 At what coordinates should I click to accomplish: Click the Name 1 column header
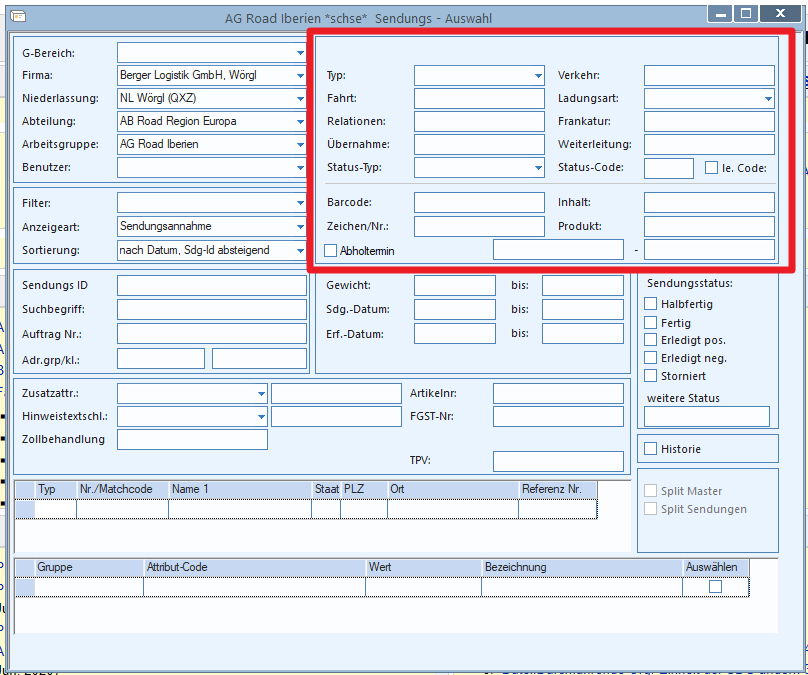(x=241, y=490)
